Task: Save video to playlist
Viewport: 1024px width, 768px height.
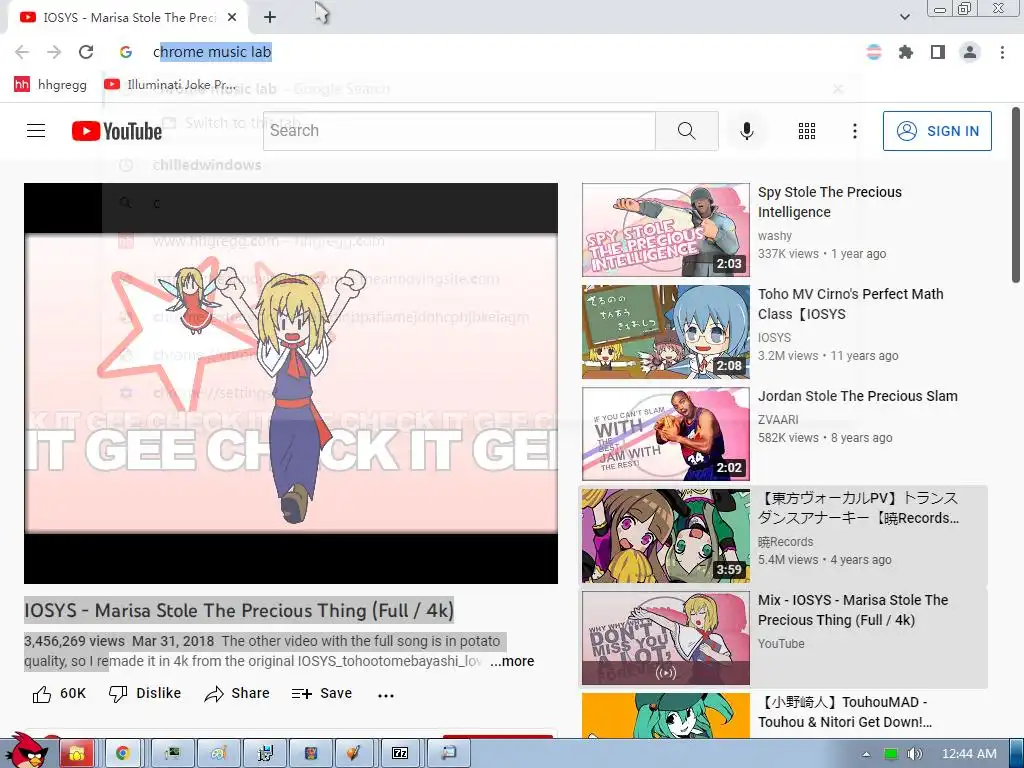Action: click(x=322, y=694)
